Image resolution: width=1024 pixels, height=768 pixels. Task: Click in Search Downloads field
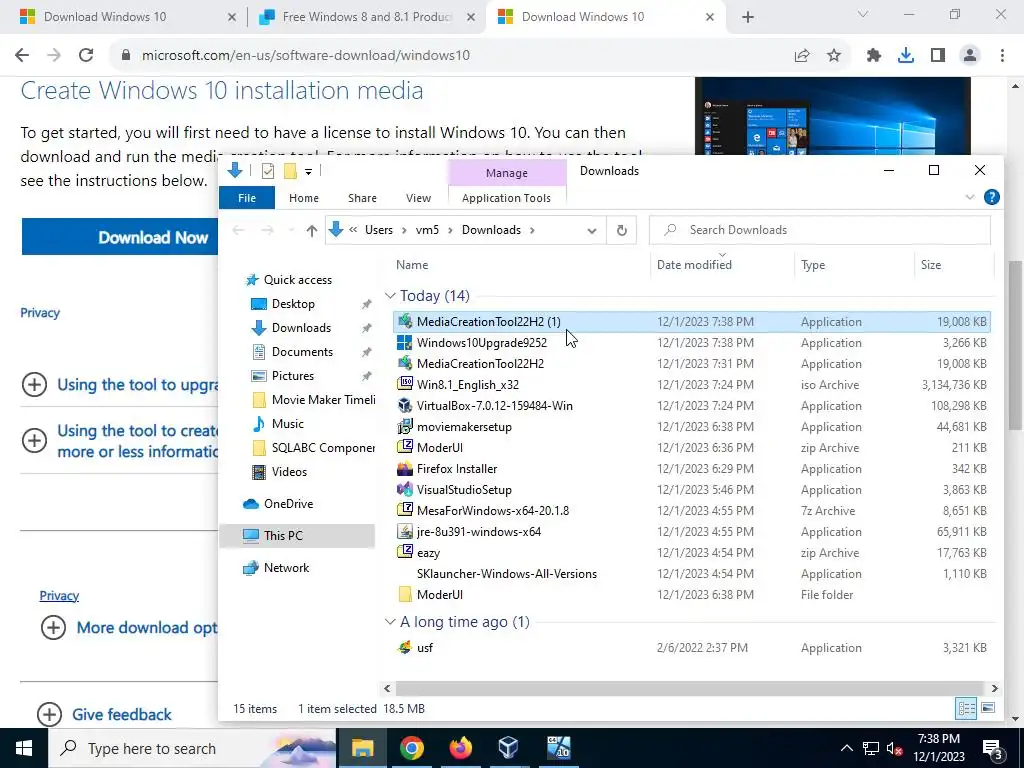[x=820, y=230]
